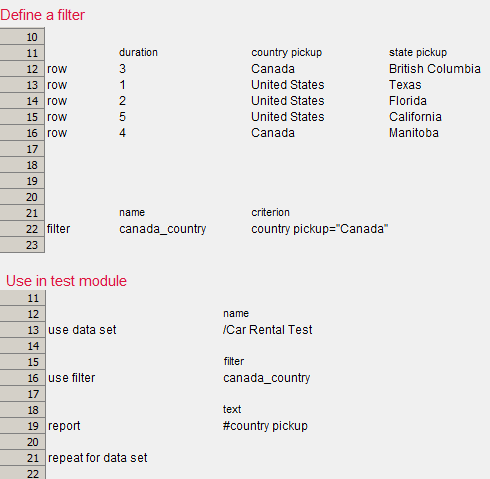Select the criterion cell country pickup="Canada"
490x479 pixels.
[x=320, y=229]
